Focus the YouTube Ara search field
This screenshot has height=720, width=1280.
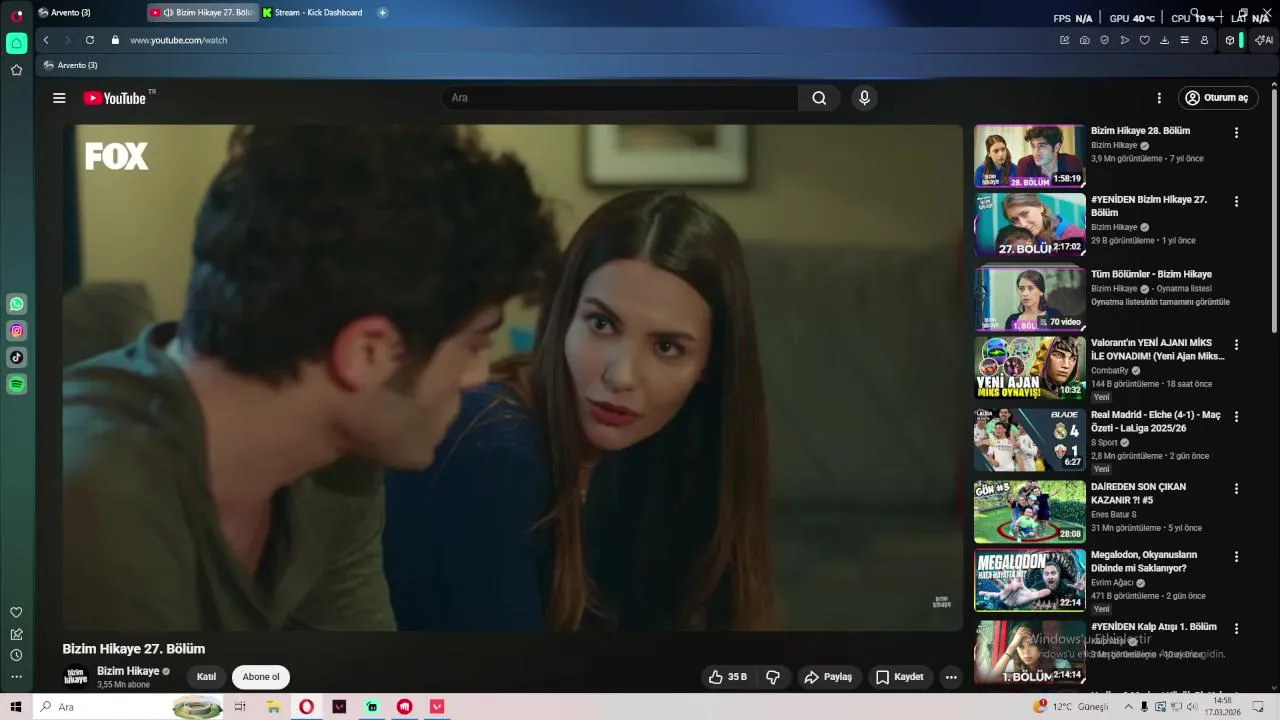click(620, 98)
